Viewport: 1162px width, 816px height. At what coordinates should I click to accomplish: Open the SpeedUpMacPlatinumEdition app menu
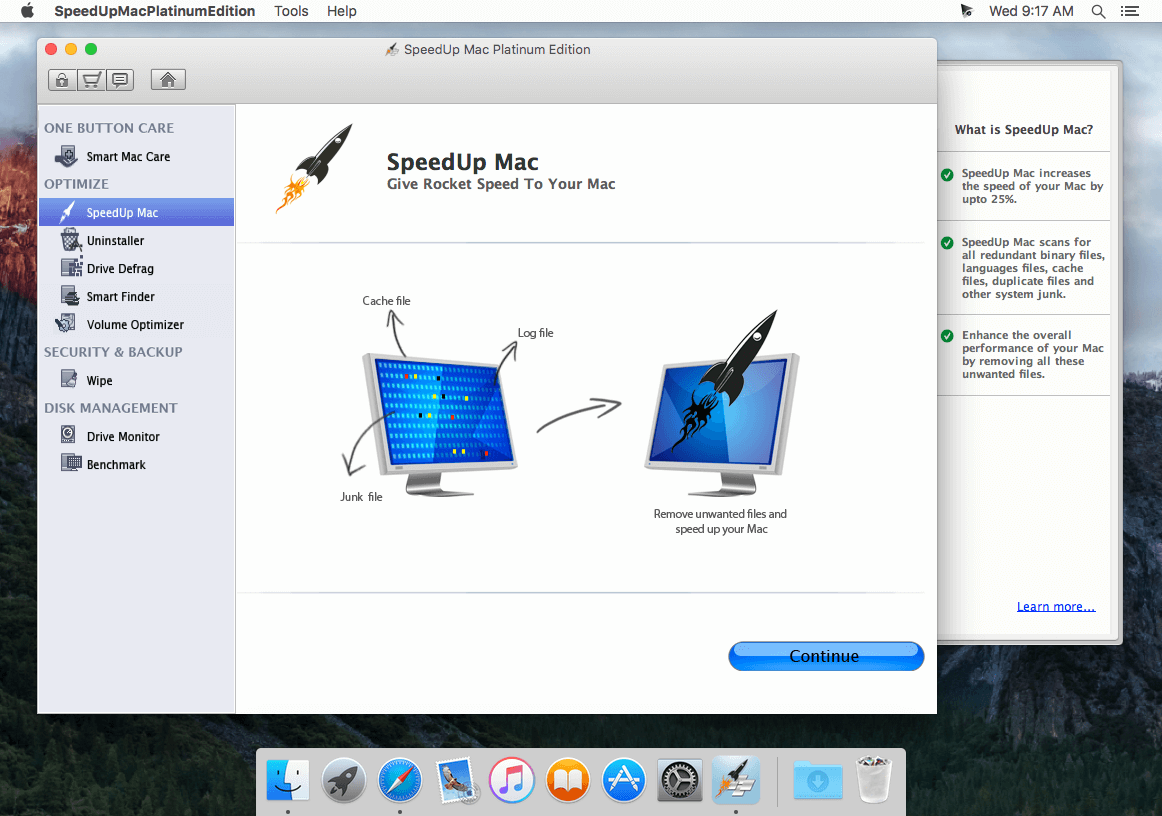(x=154, y=11)
